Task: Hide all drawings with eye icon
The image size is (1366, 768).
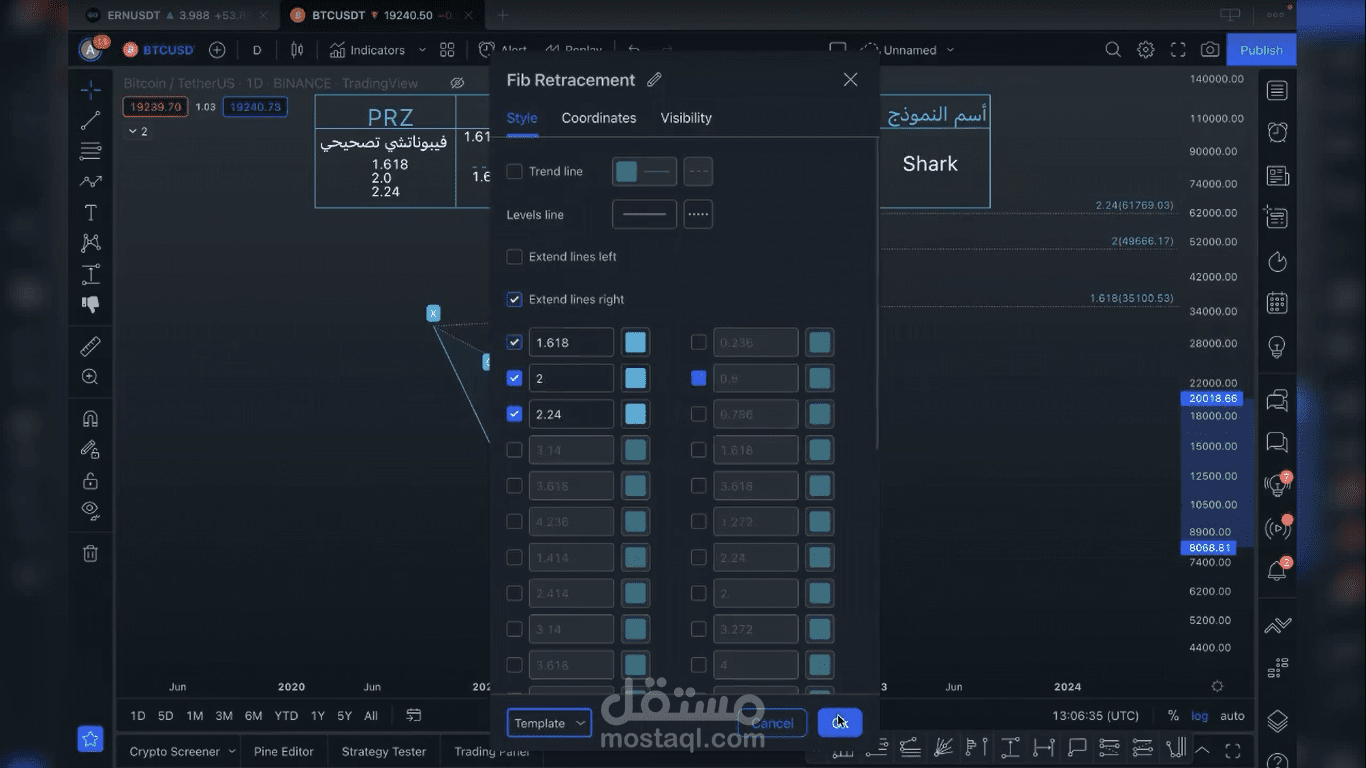Action: (90, 511)
